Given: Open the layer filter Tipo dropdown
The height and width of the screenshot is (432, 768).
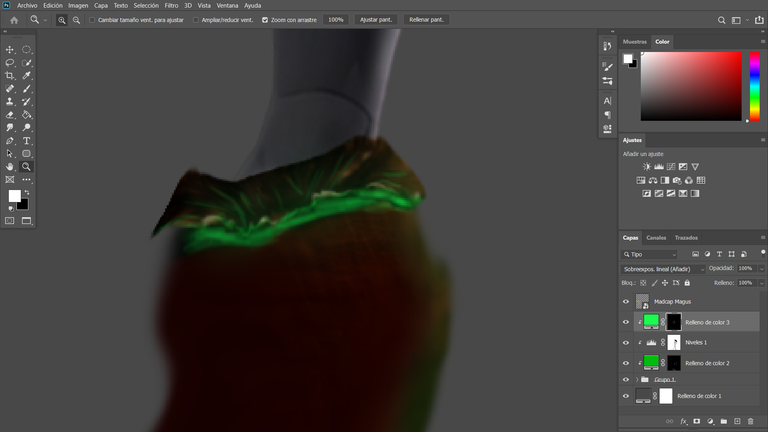Looking at the screenshot, I should click(649, 254).
